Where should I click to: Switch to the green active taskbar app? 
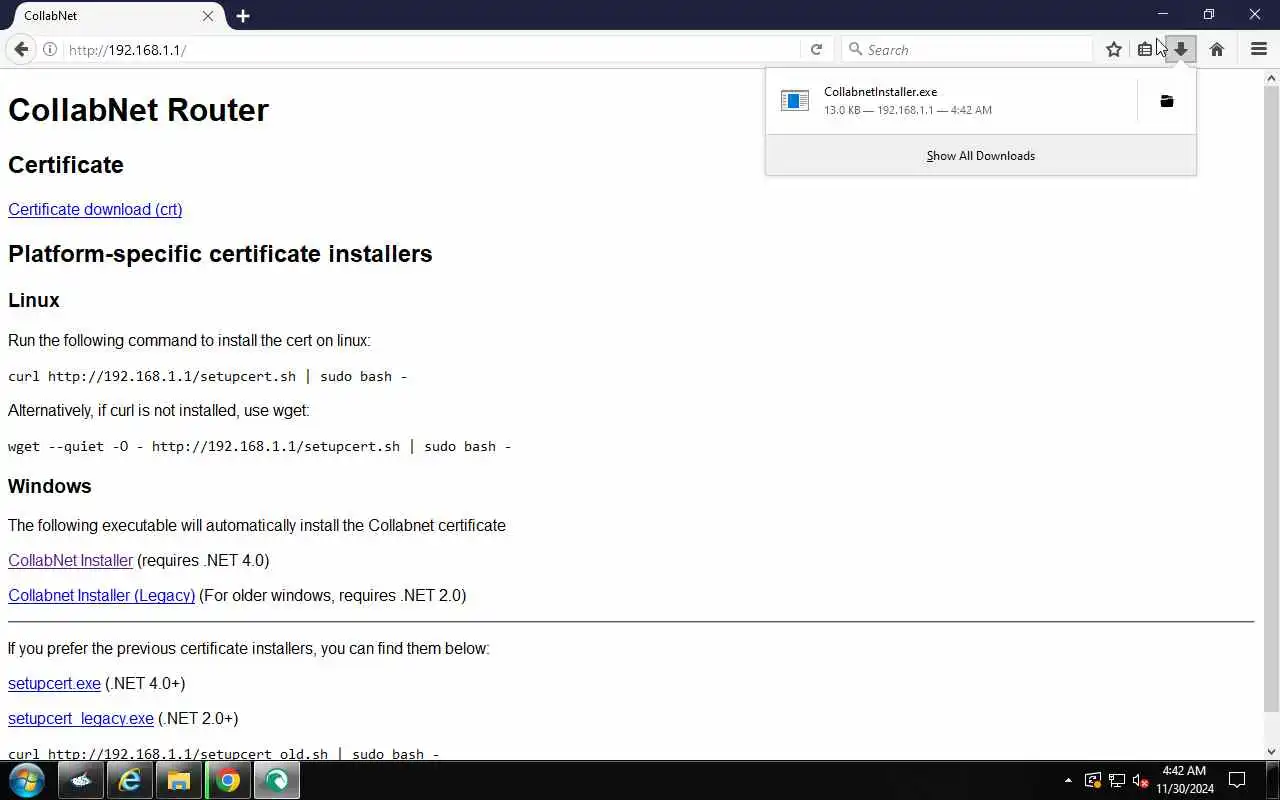tap(277, 780)
